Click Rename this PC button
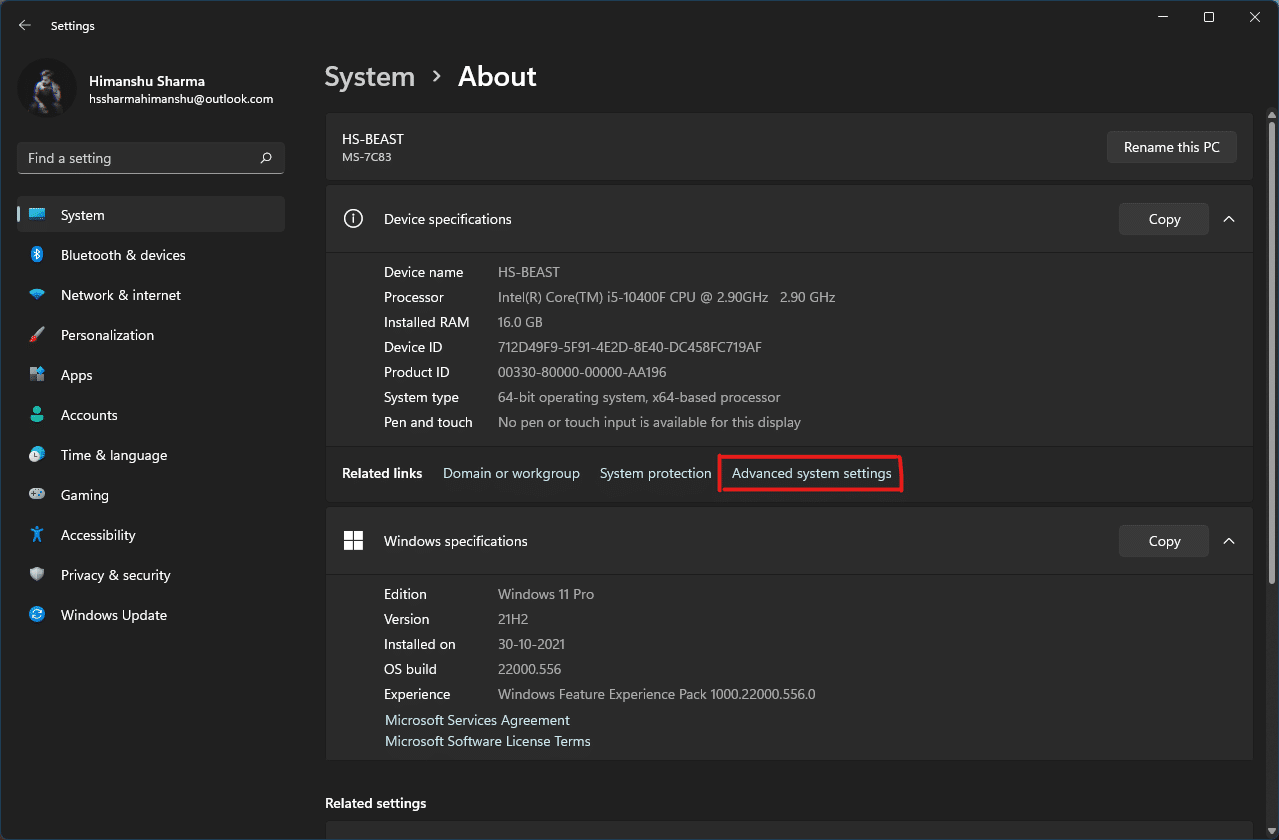1279x840 pixels. pos(1172,147)
